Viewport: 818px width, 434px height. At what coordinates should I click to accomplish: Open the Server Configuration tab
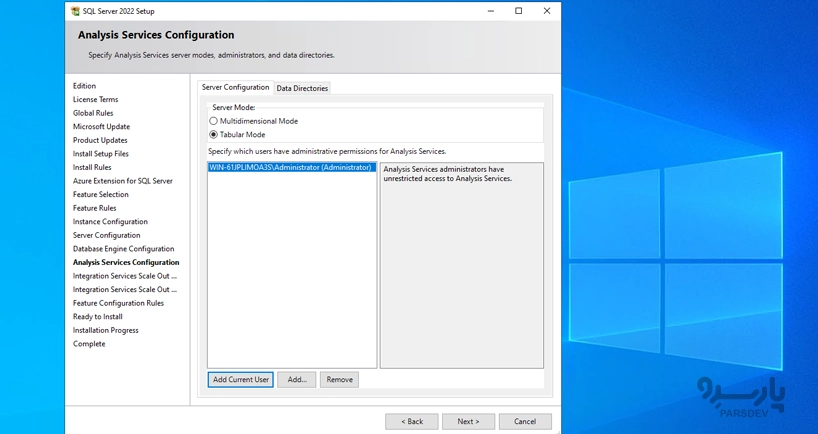click(235, 87)
